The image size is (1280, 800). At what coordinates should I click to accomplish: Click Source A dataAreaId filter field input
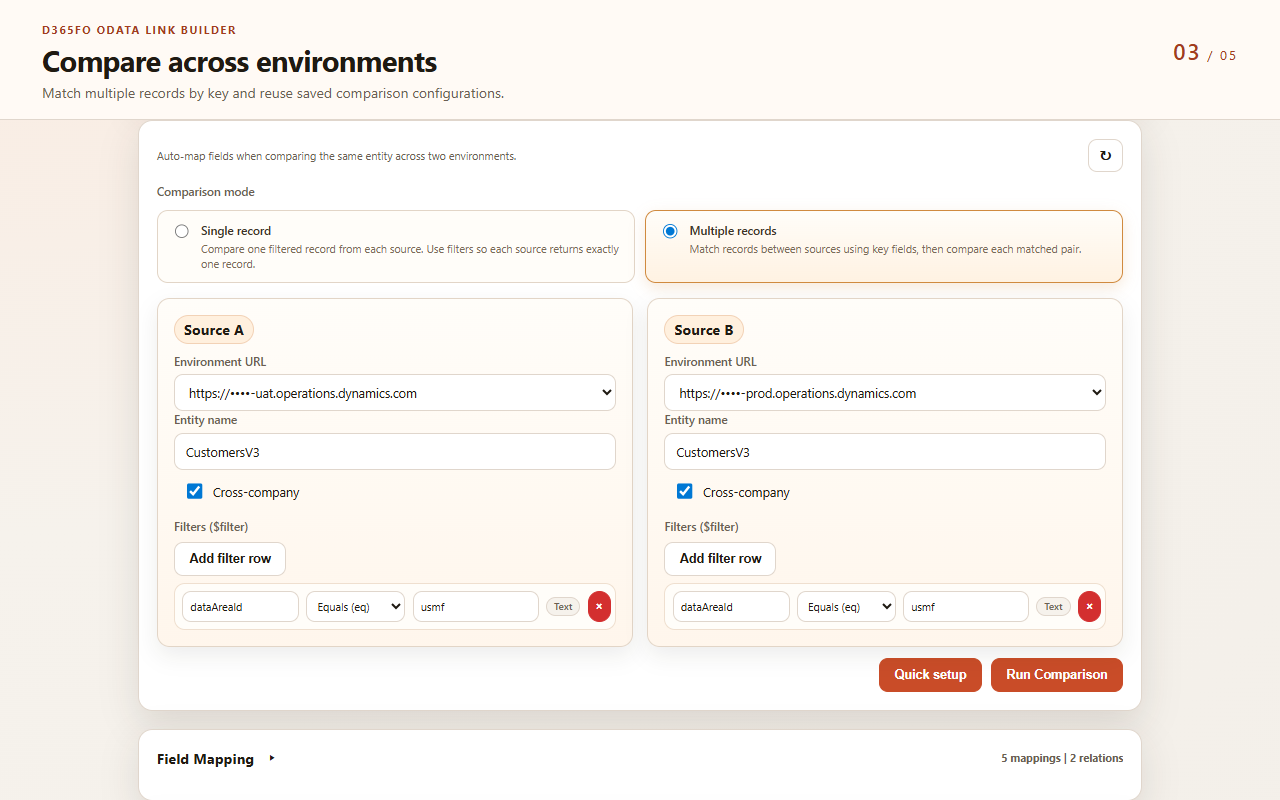(240, 607)
